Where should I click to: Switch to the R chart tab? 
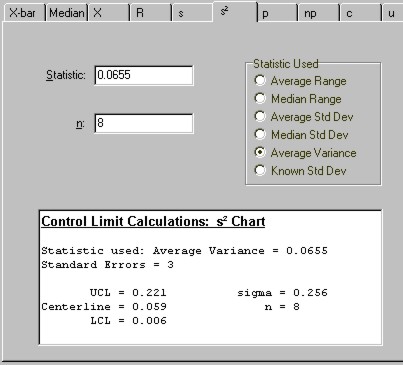coord(151,13)
